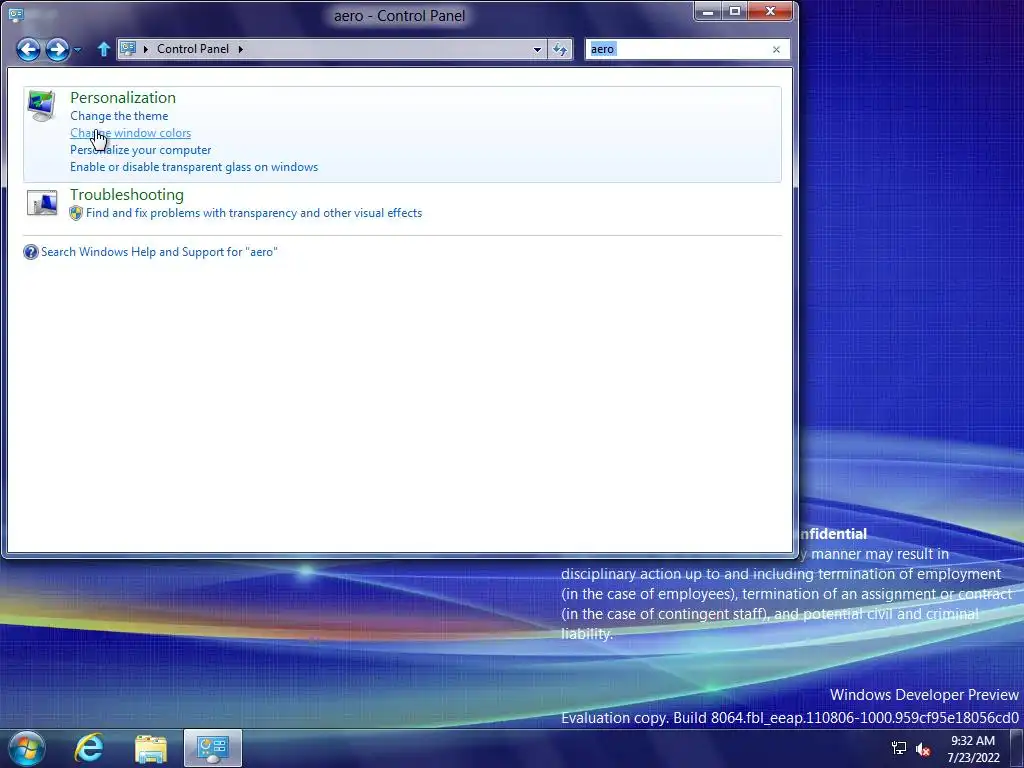Open the recent pages dropdown arrow
This screenshot has height=768, width=1024.
pyautogui.click(x=78, y=50)
